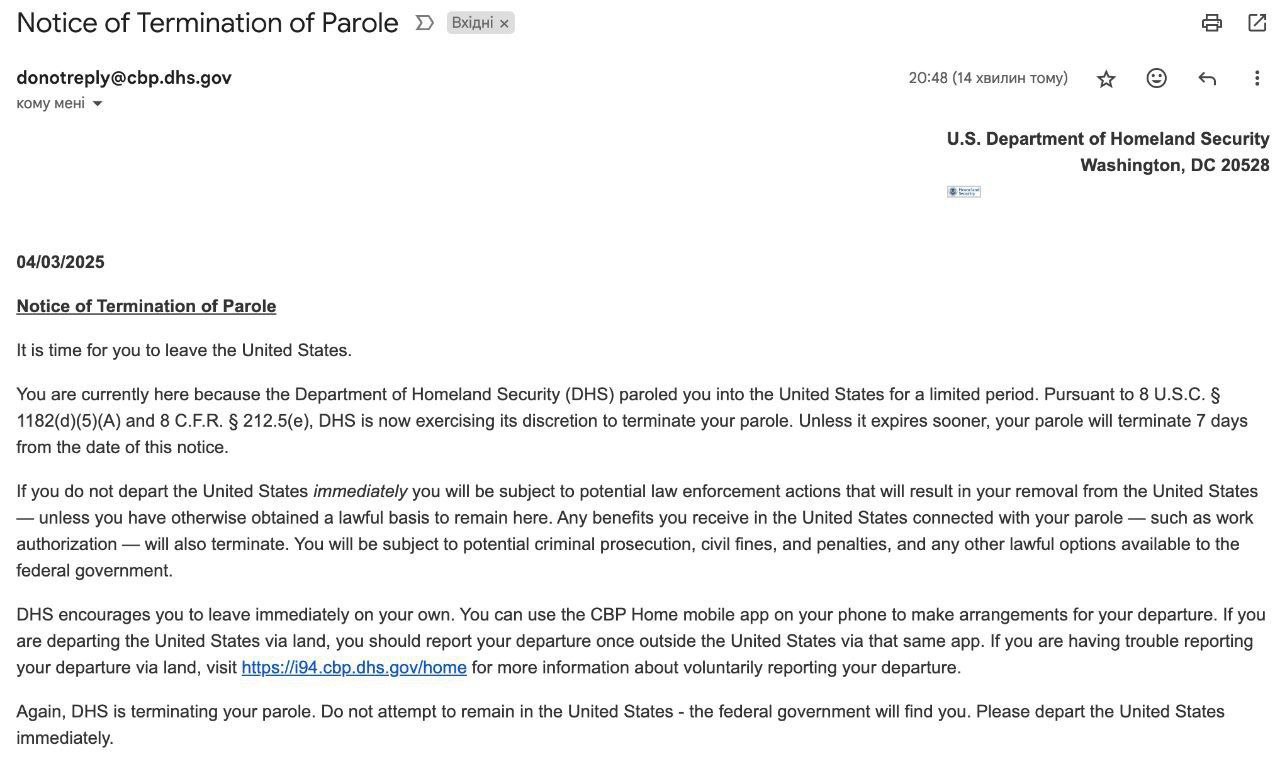
Task: Click the Вхідні label chip
Action: pos(471,23)
